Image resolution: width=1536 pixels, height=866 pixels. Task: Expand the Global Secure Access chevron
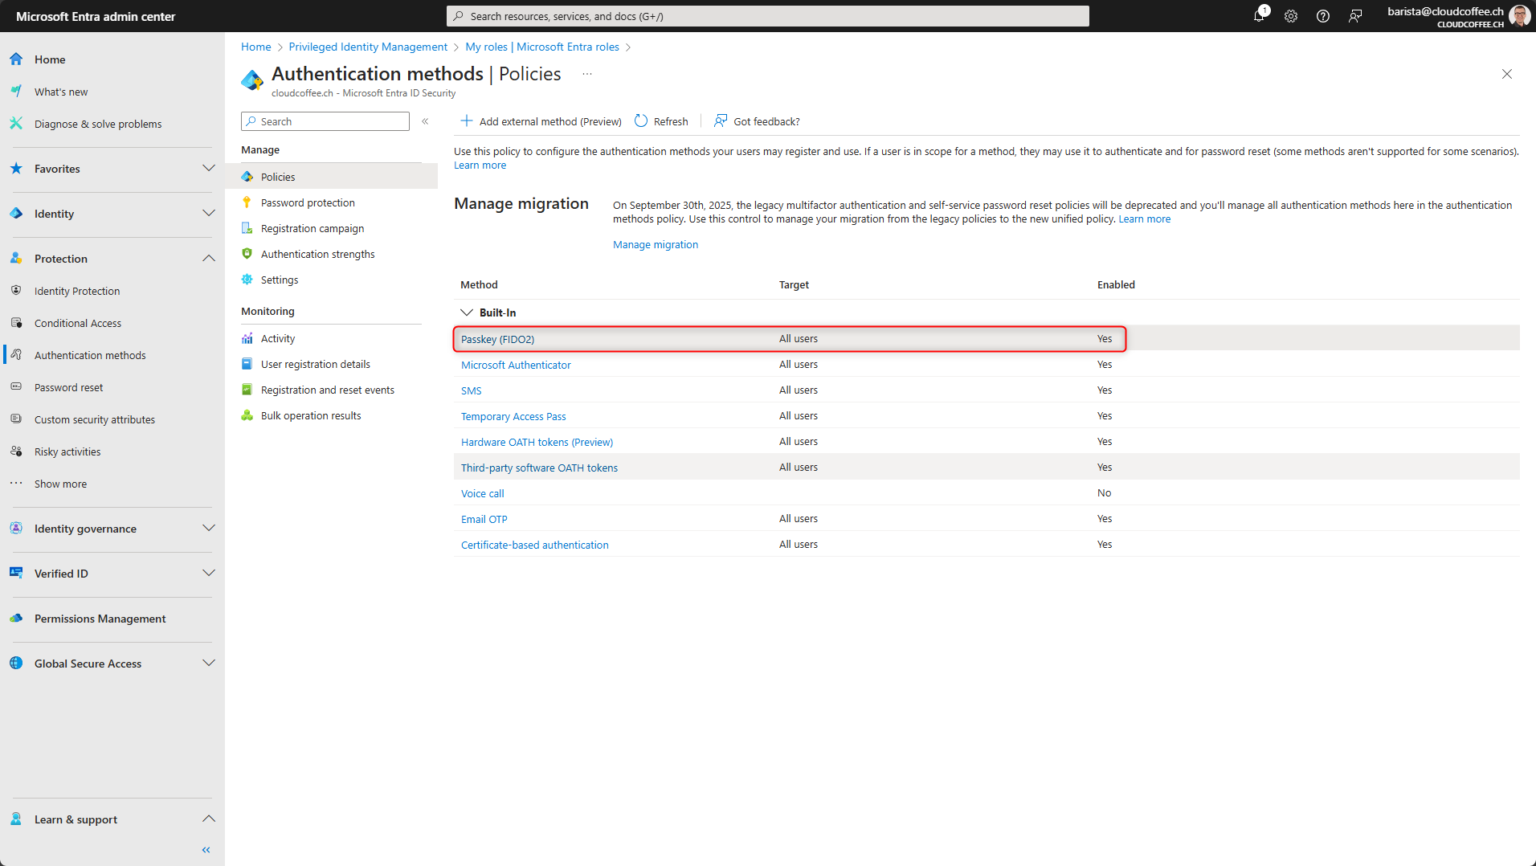208,663
